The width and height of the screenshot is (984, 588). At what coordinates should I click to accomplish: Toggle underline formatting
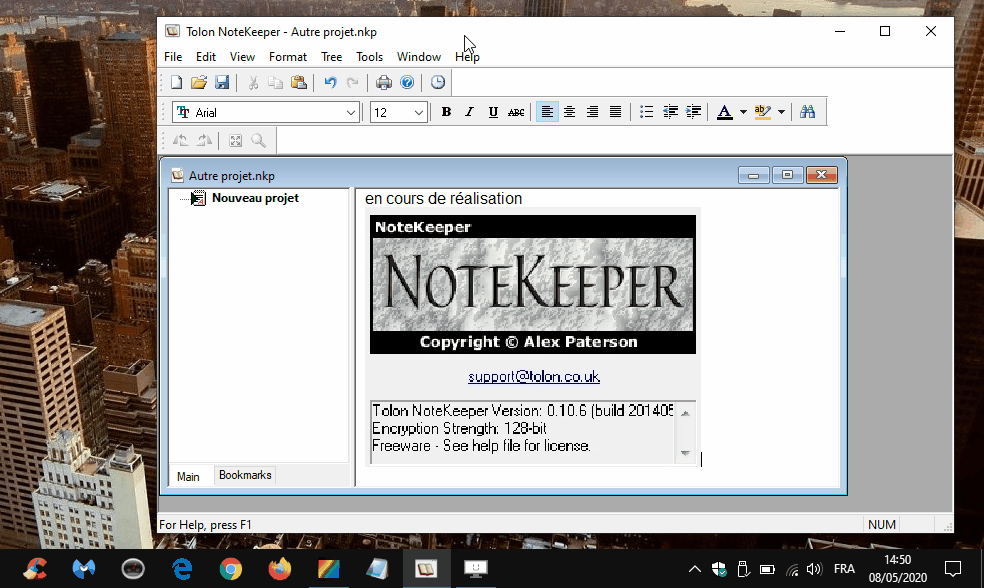tap(493, 112)
